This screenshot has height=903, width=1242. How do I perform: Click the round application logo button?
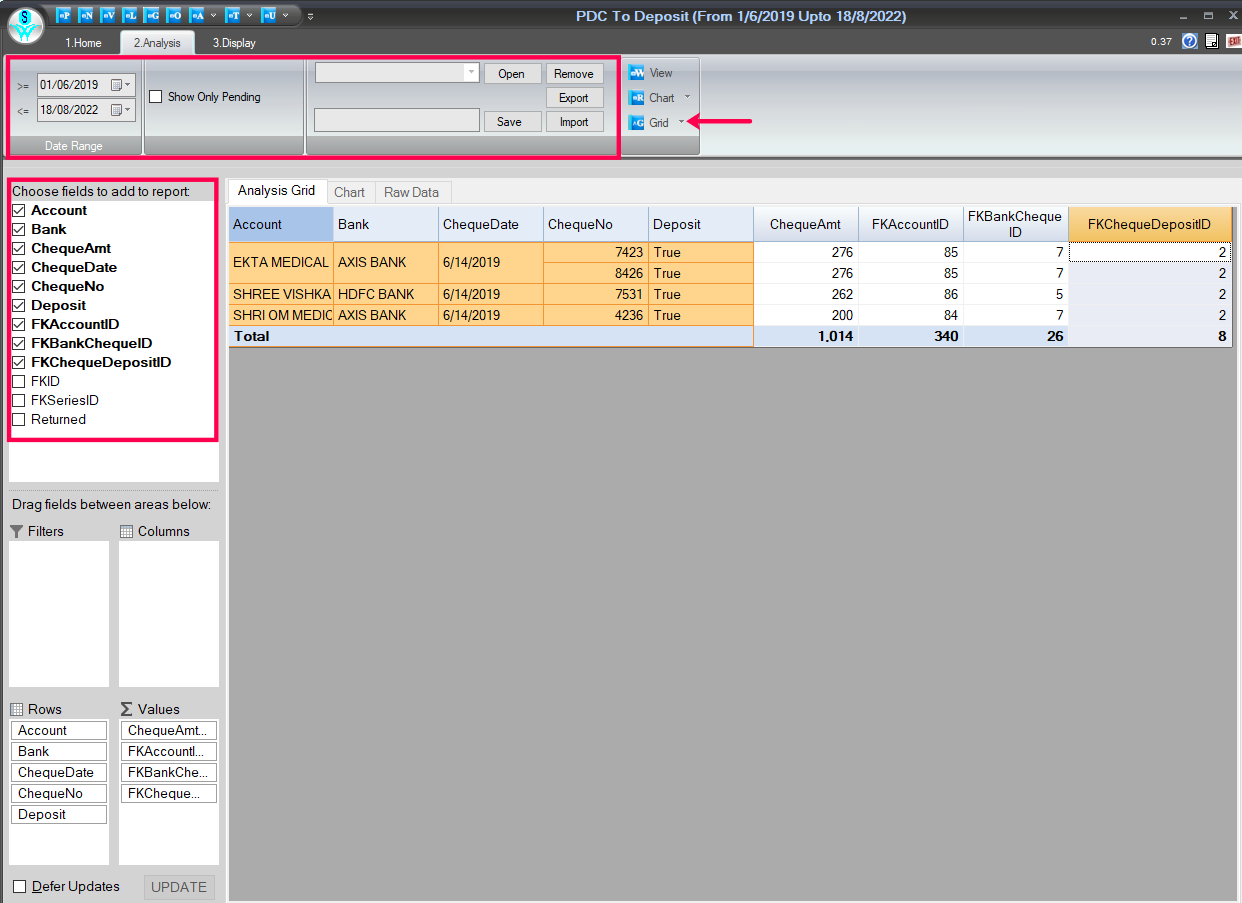(25, 24)
